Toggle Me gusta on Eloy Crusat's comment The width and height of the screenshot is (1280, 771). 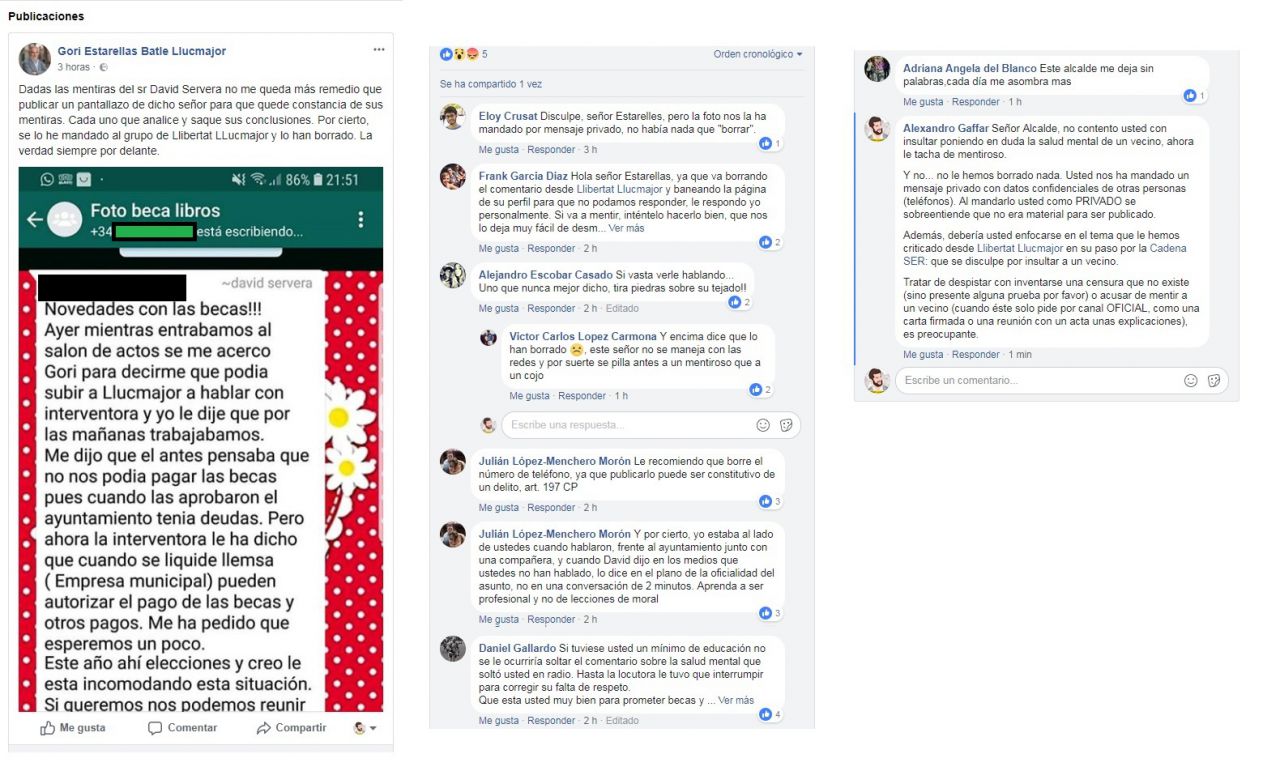(x=499, y=150)
